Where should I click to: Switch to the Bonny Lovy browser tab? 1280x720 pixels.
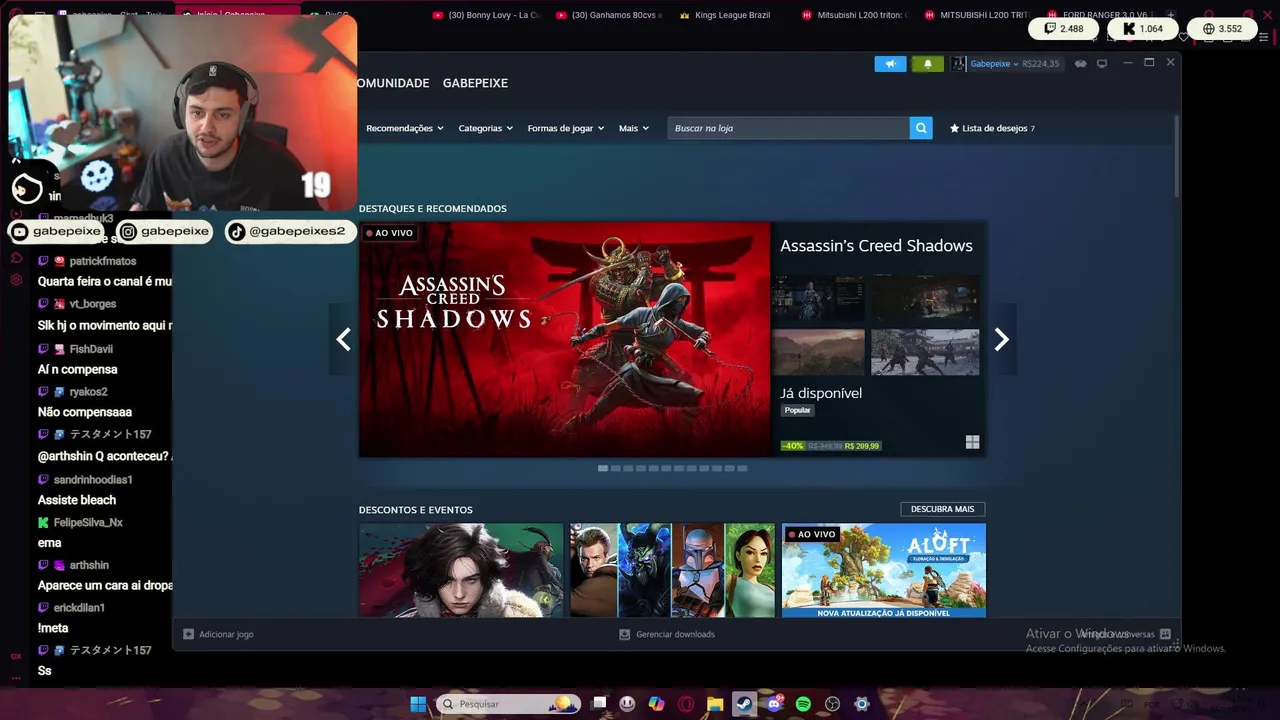point(486,15)
